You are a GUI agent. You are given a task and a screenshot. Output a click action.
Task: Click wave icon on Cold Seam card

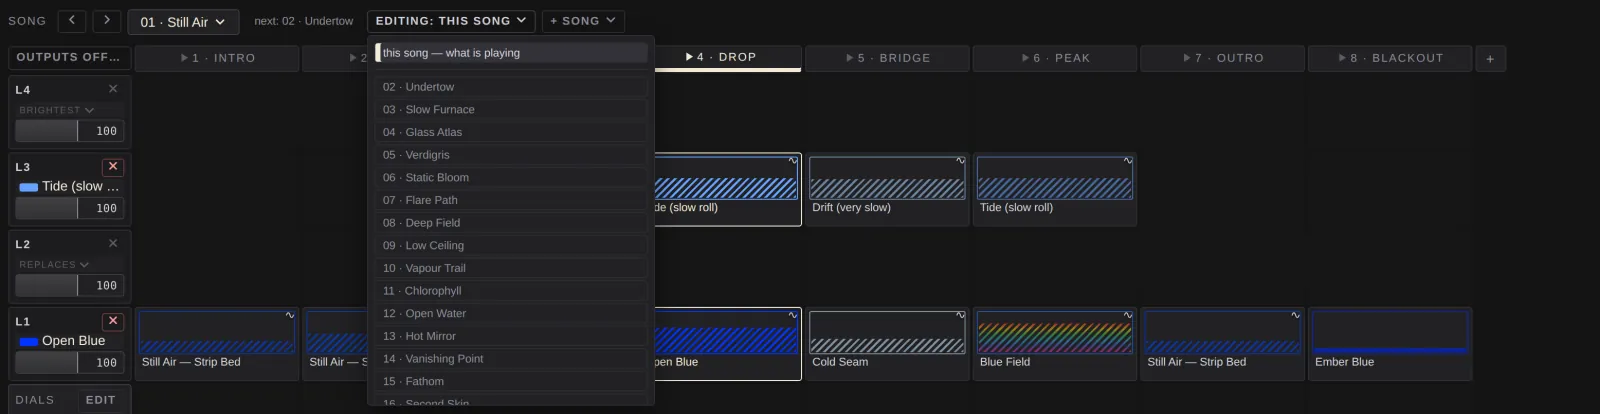coord(960,315)
